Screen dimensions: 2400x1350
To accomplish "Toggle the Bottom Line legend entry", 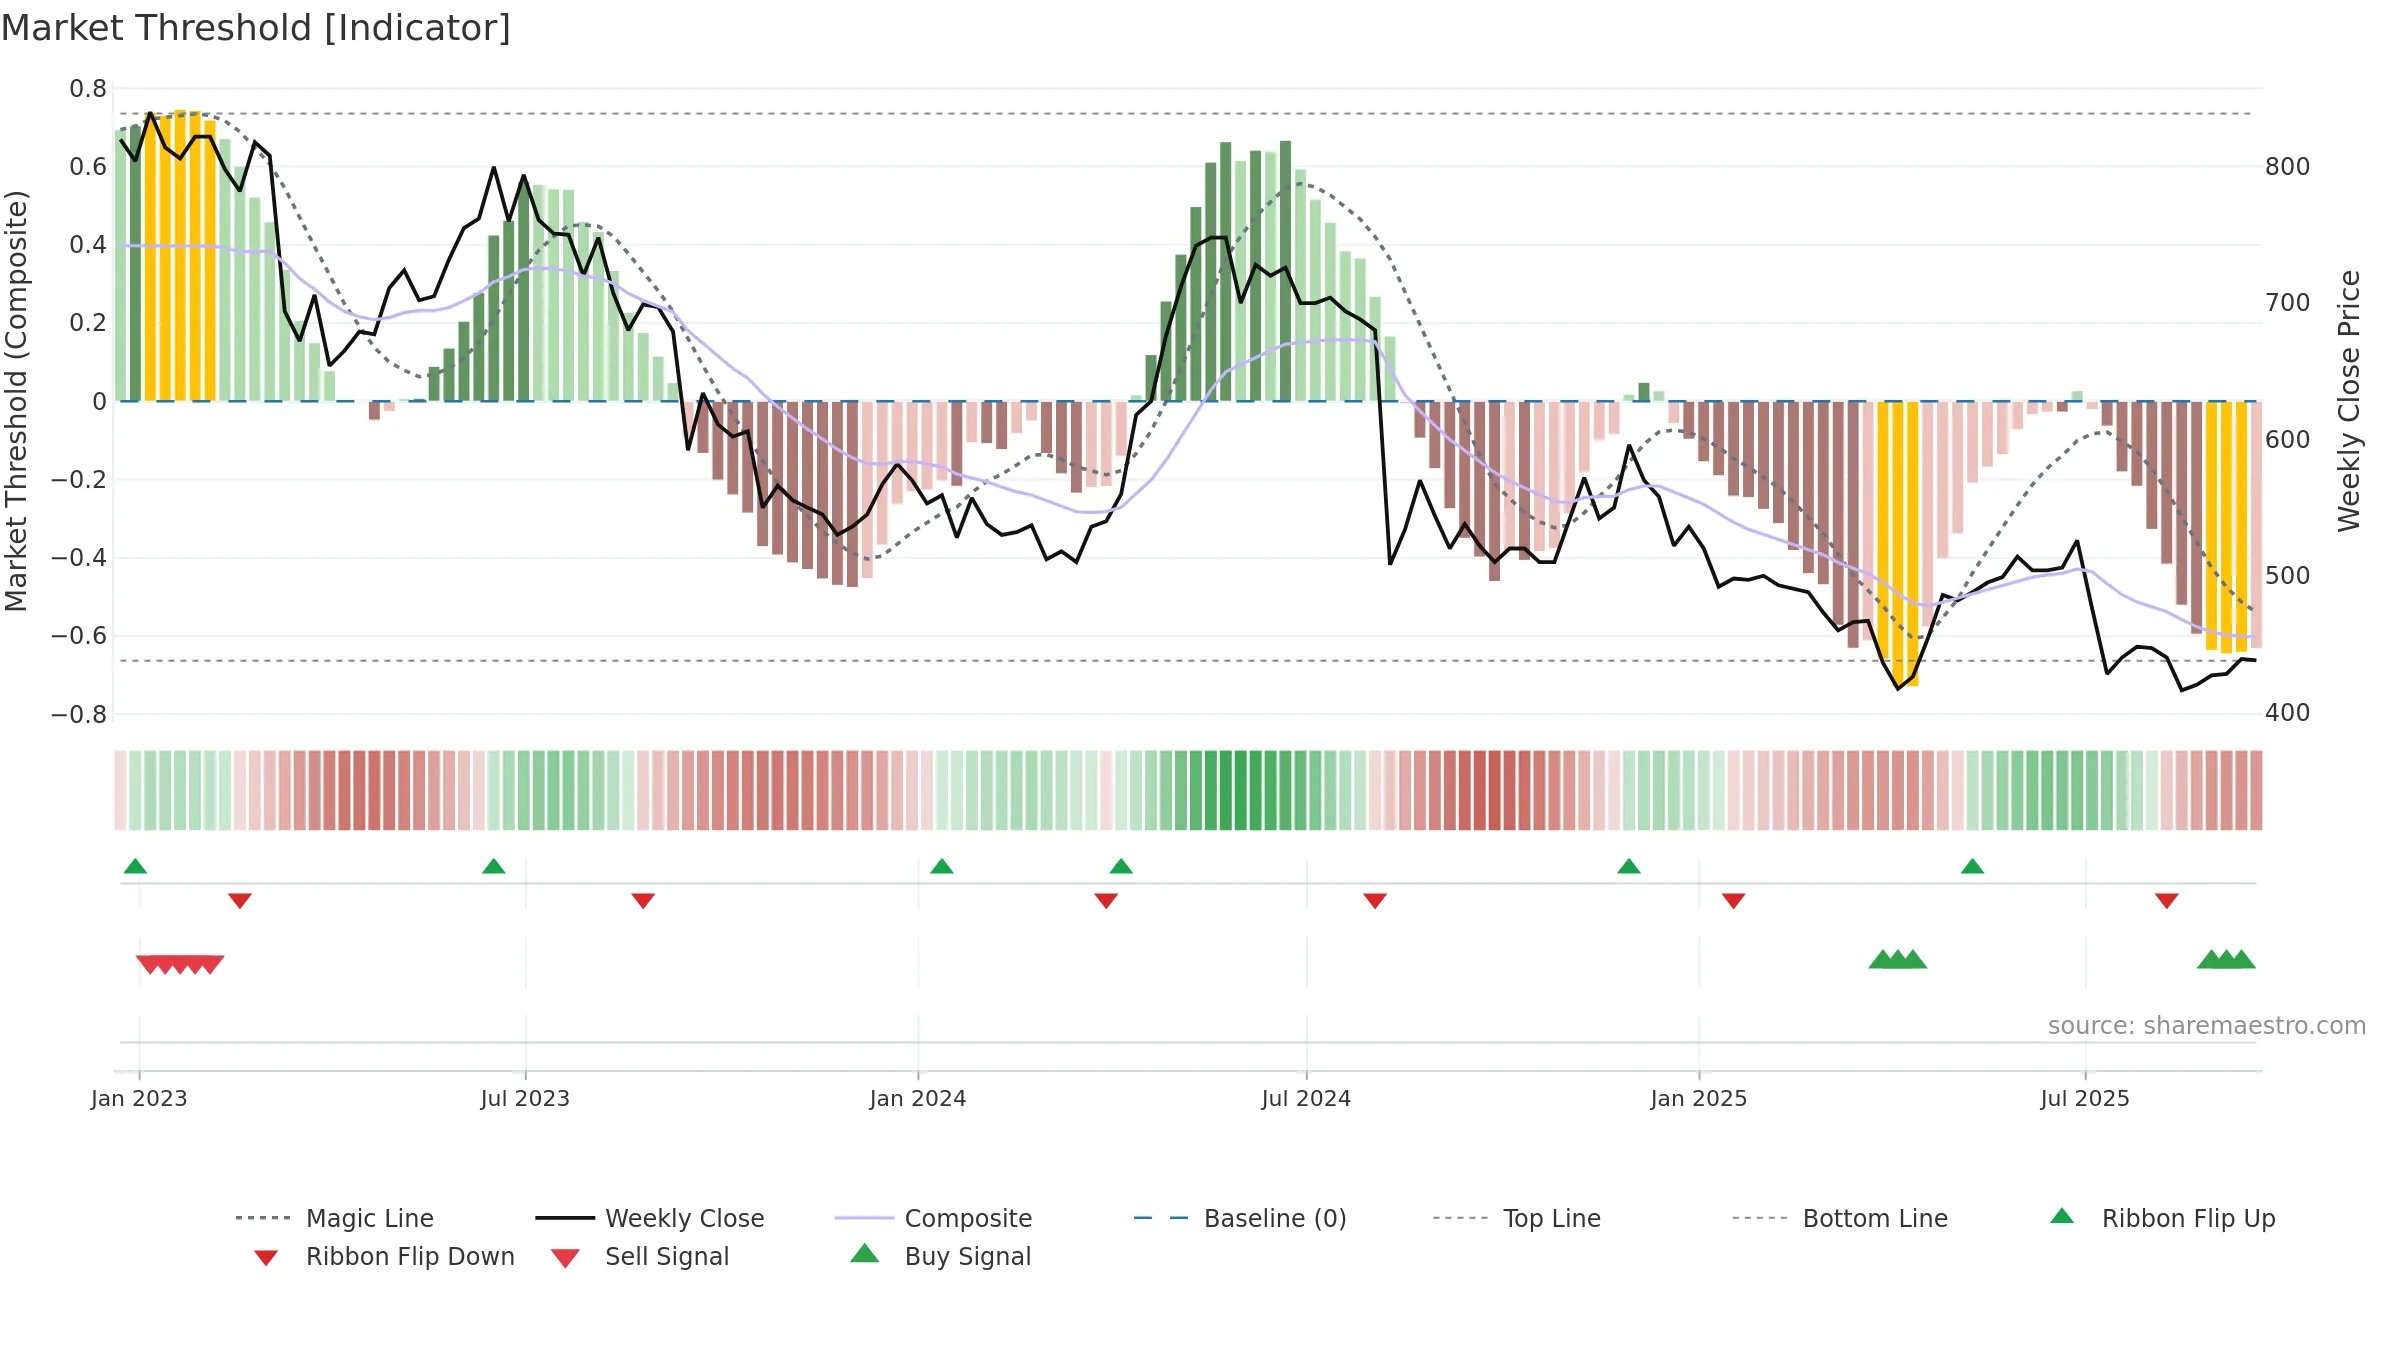I will tap(1840, 1218).
